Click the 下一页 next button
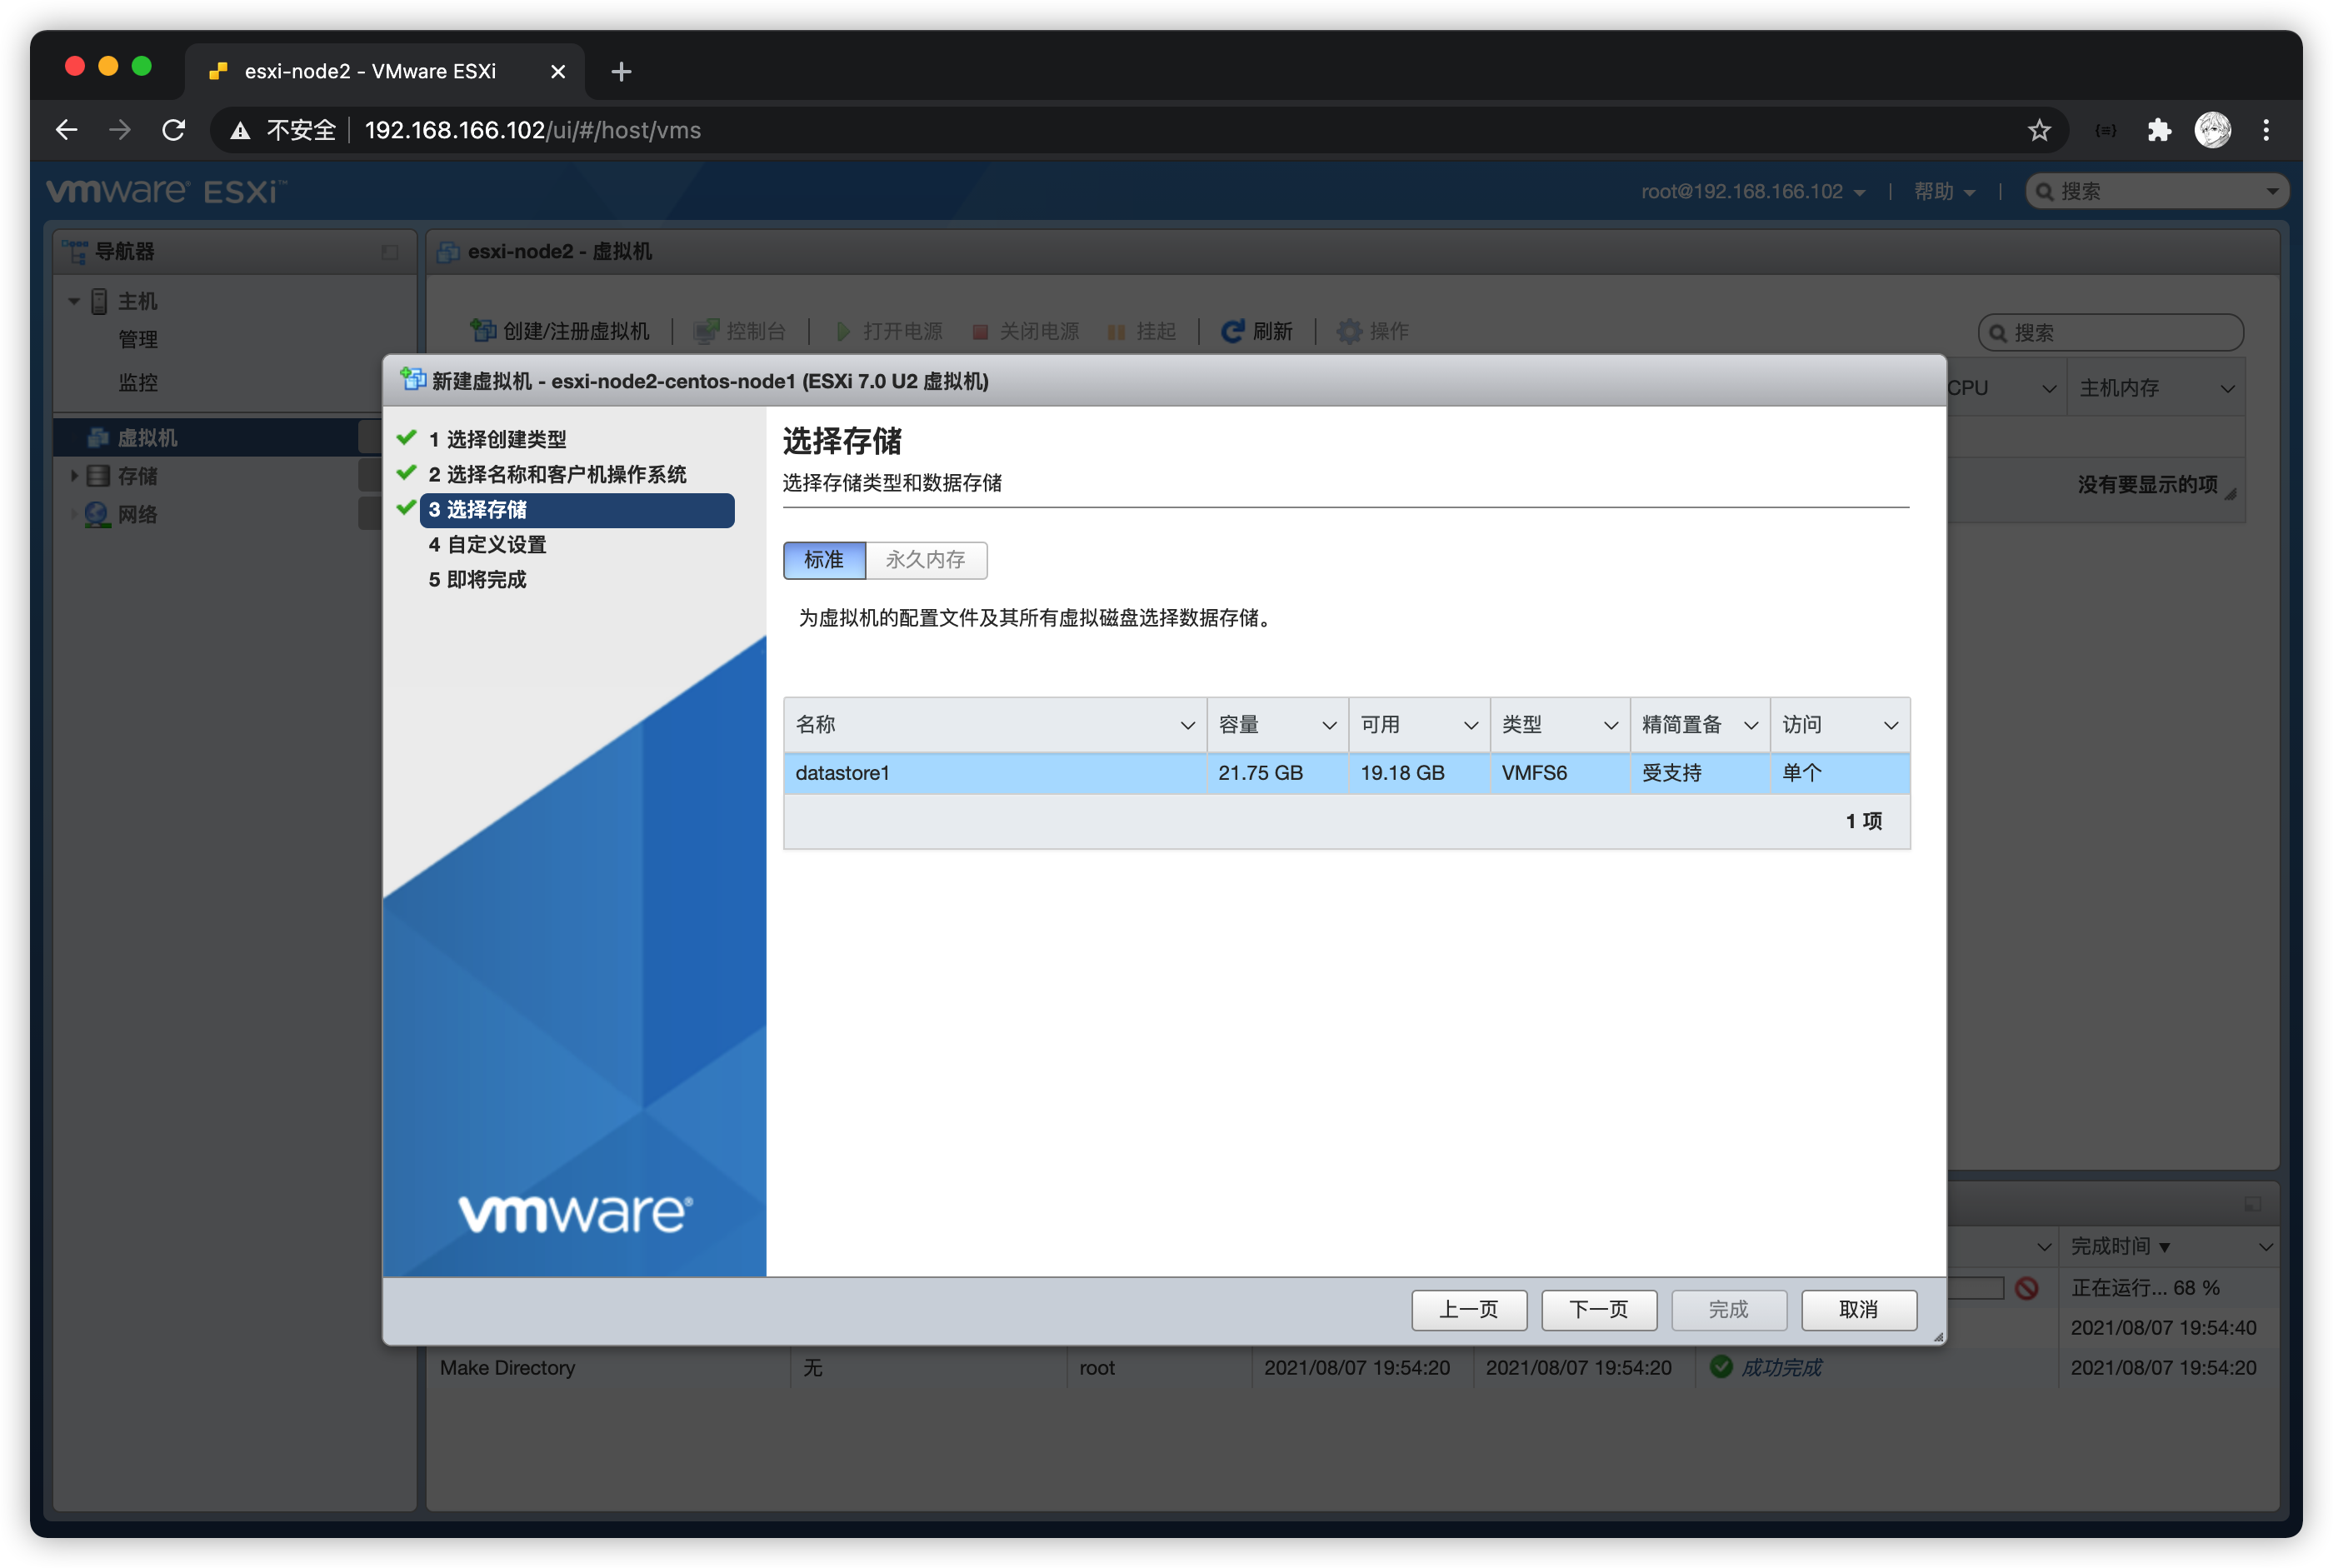The image size is (2333, 1568). click(x=1598, y=1309)
